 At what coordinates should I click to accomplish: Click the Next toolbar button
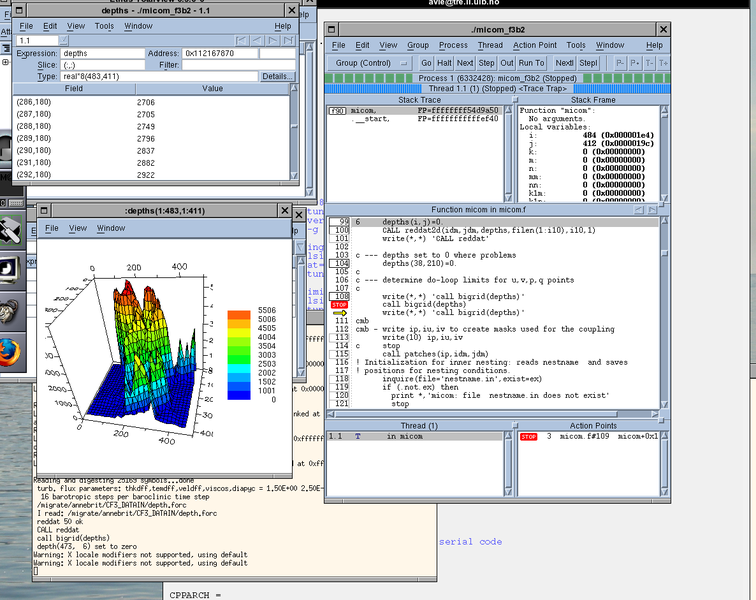465,62
